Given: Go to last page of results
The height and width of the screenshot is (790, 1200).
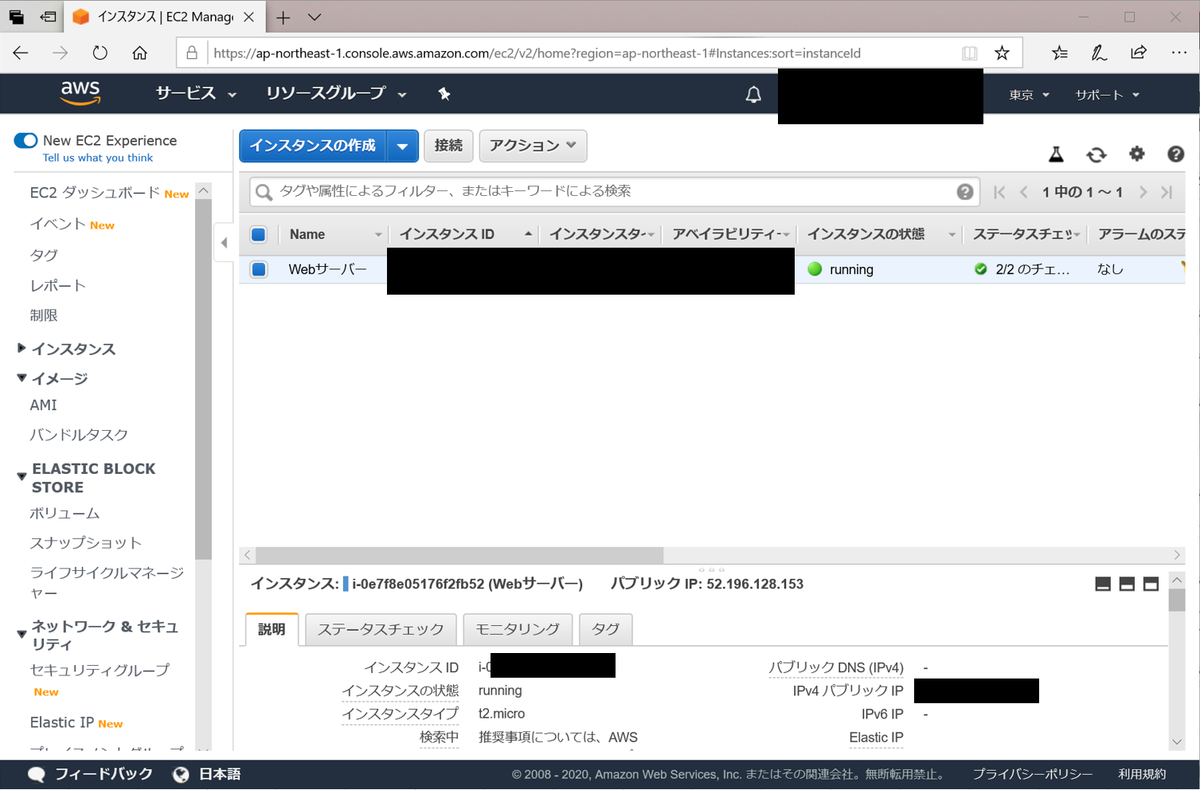Looking at the screenshot, I should [1167, 192].
